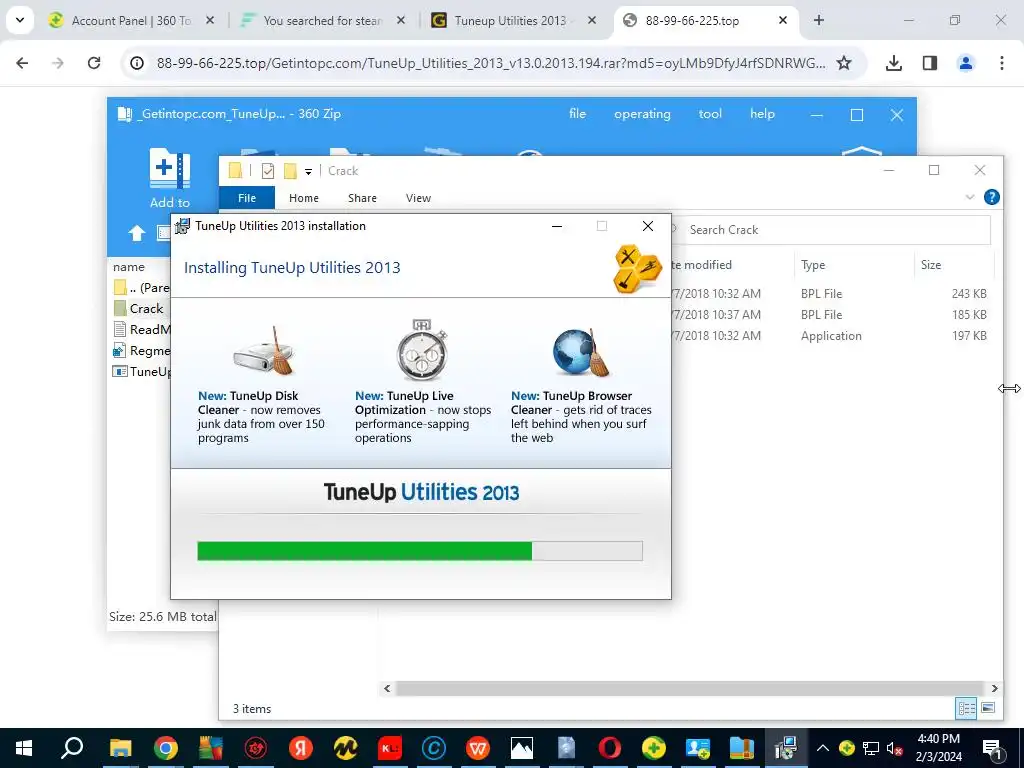
Task: Click the Explorer properties quick-access checkmark
Action: (268, 171)
